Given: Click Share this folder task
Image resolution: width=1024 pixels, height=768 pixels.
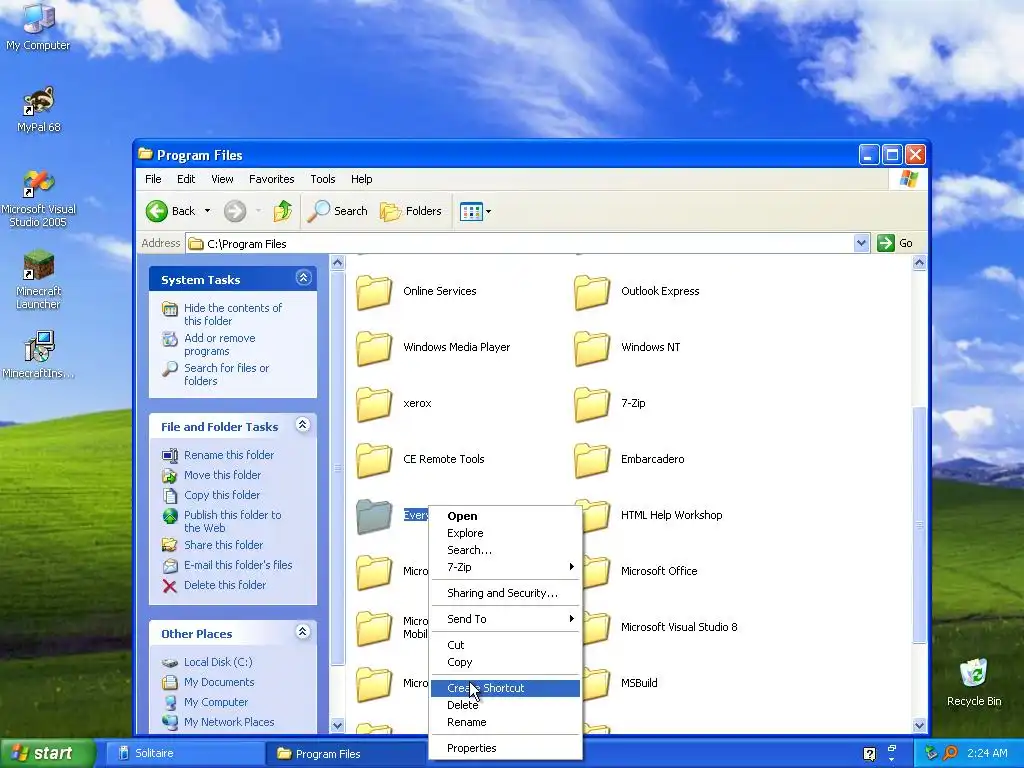Looking at the screenshot, I should (223, 545).
